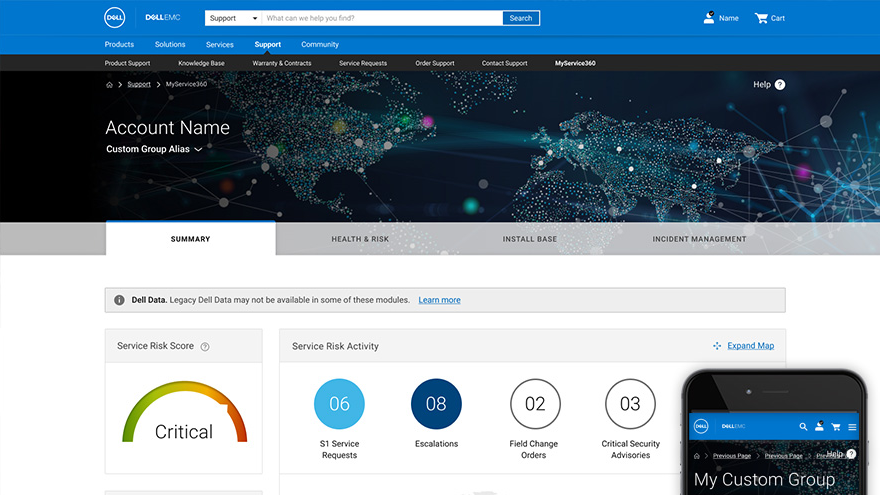This screenshot has width=880, height=495.
Task: Go to Product Support submenu
Action: click(x=127, y=63)
